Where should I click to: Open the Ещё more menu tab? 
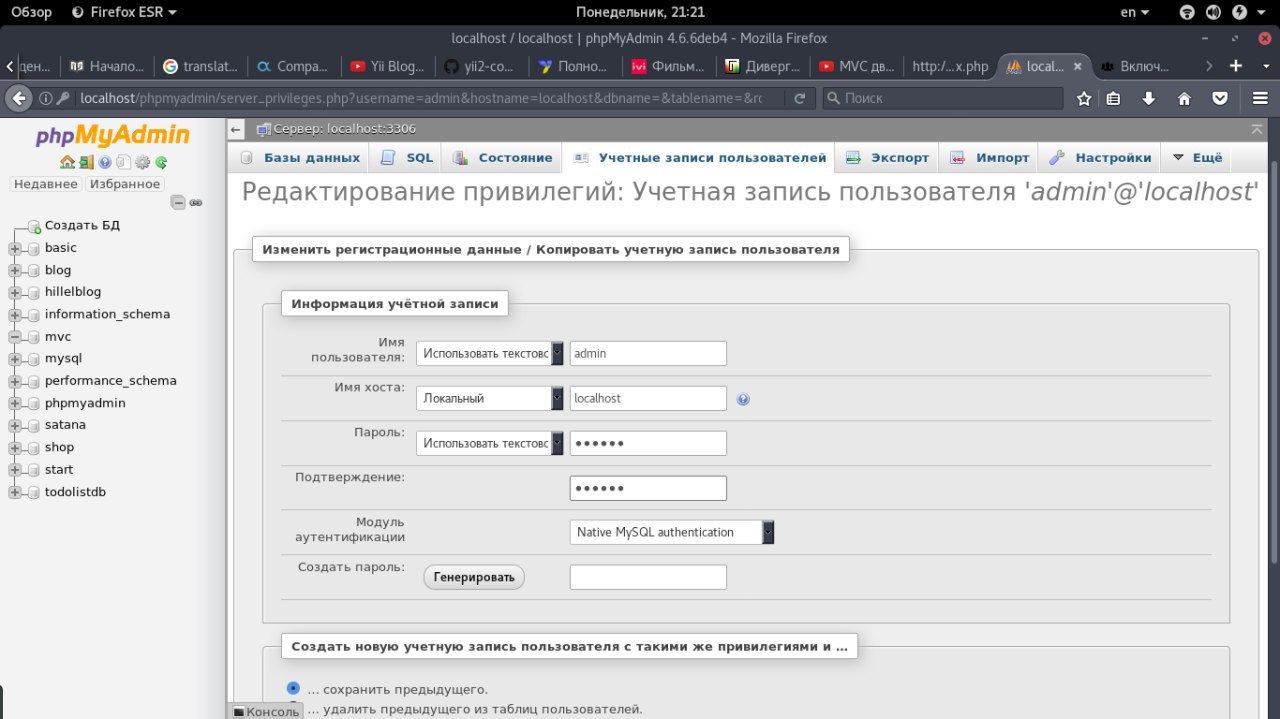click(x=1197, y=158)
